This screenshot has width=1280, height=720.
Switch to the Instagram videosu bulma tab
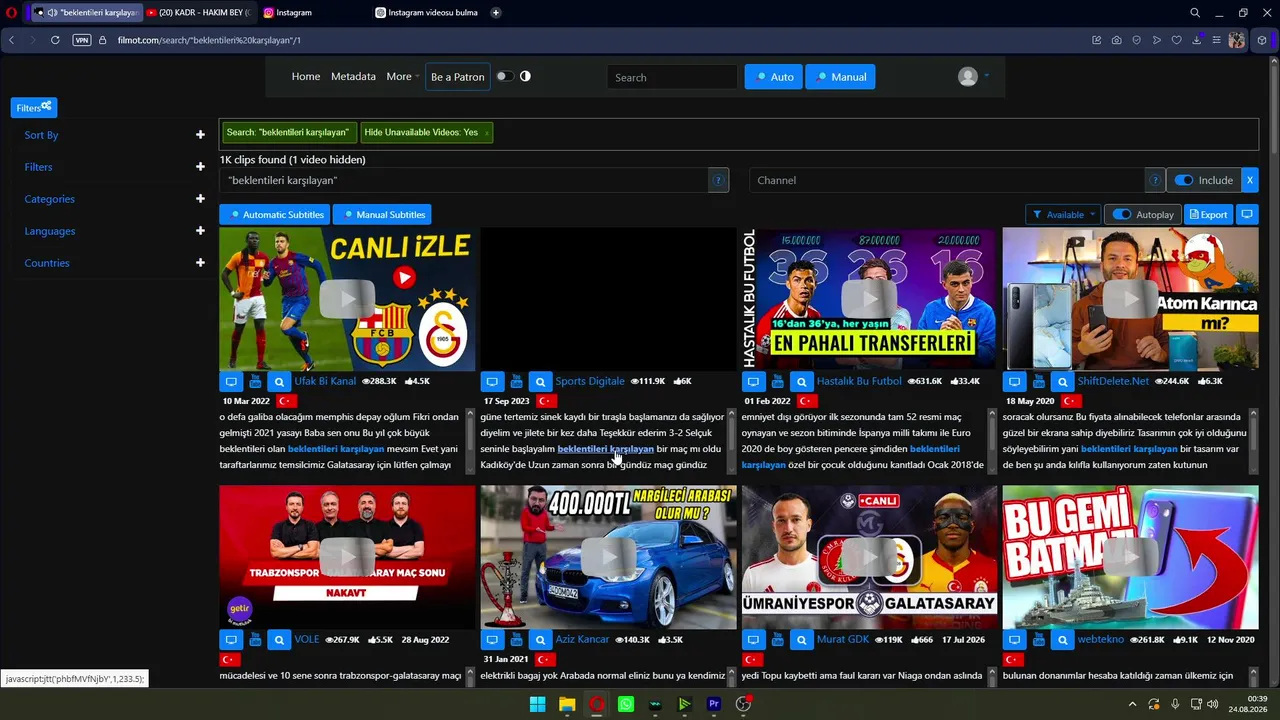pyautogui.click(x=427, y=13)
